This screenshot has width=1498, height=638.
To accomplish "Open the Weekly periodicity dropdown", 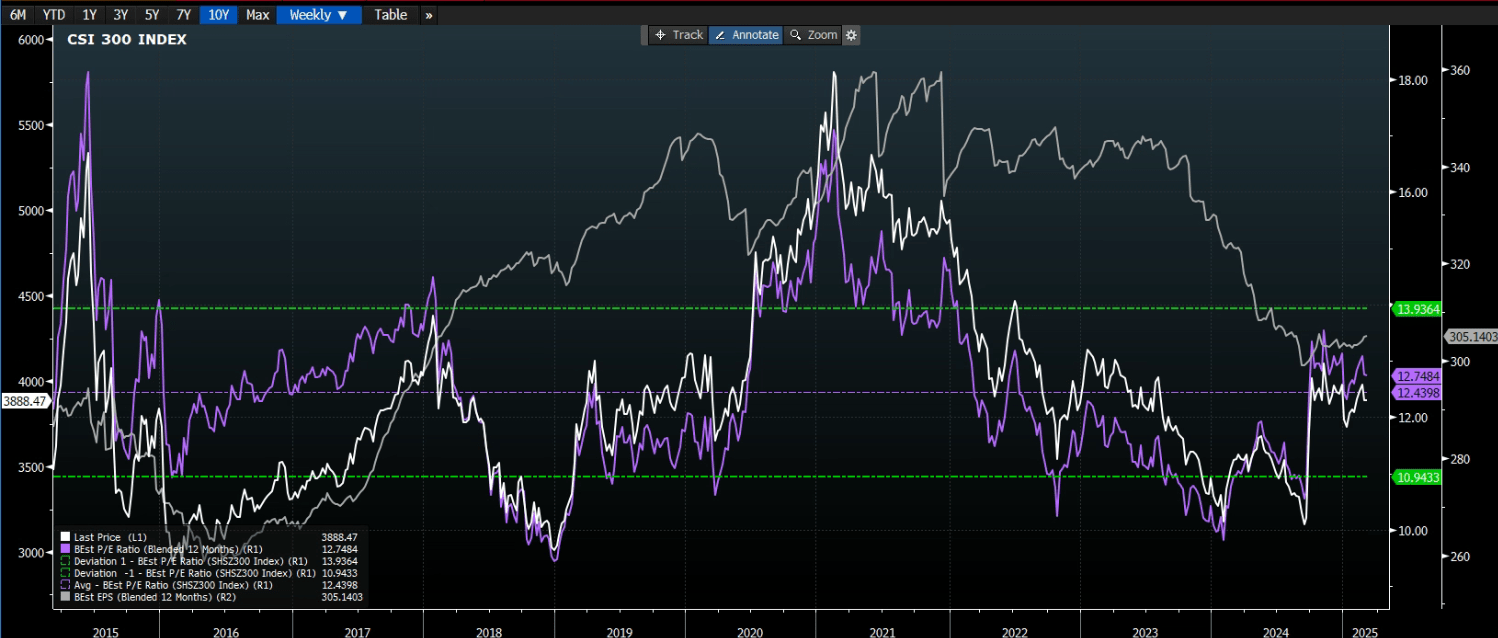I will 319,15.
